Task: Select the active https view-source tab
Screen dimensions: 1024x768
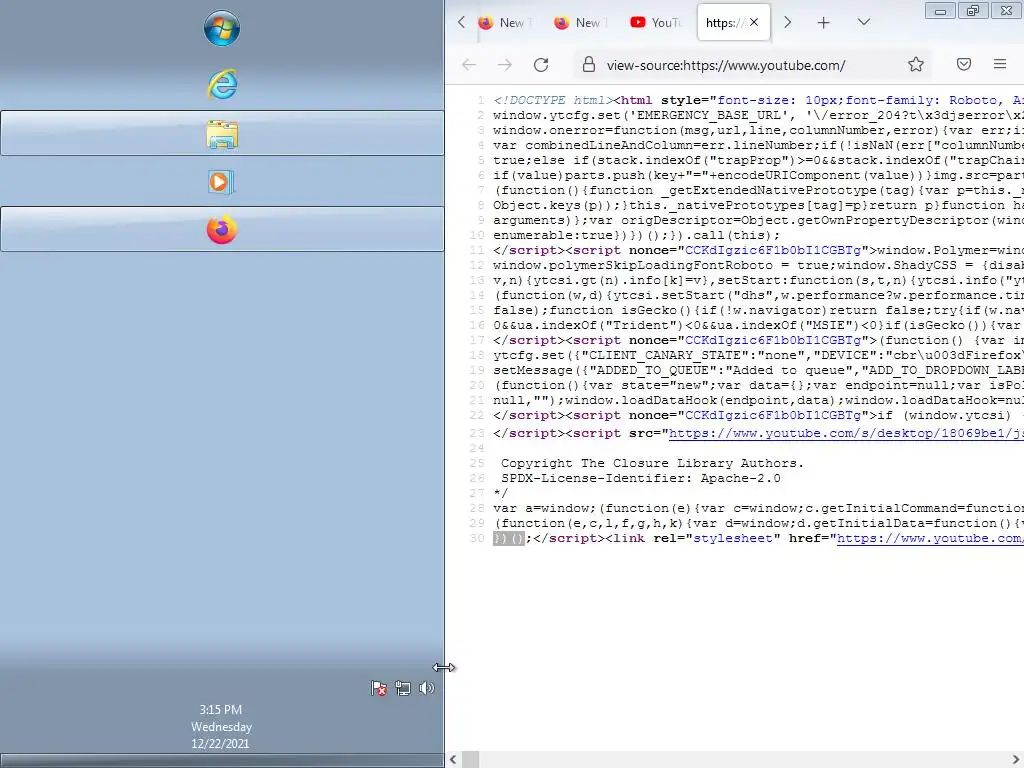Action: 724,23
